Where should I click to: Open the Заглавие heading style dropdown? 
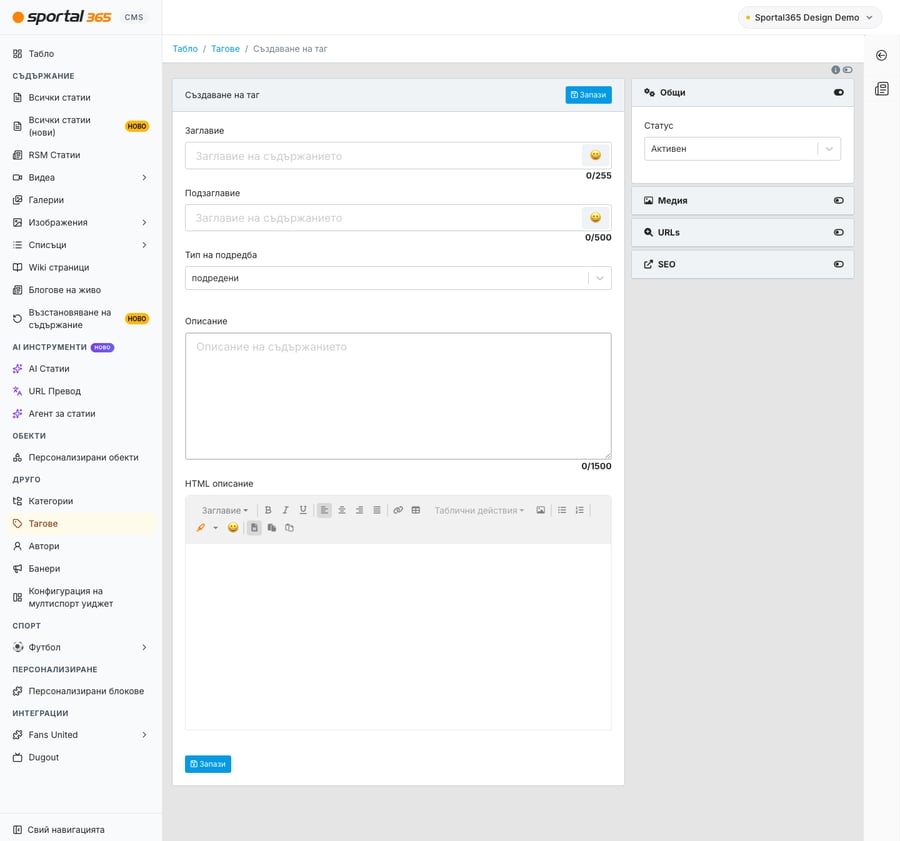224,510
